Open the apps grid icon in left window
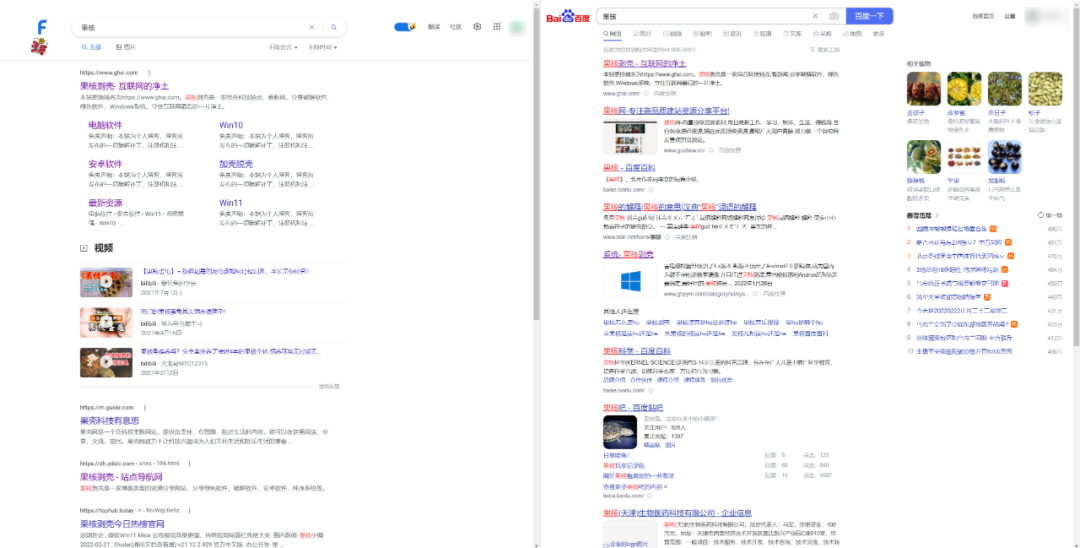This screenshot has width=1080, height=548. [x=497, y=27]
